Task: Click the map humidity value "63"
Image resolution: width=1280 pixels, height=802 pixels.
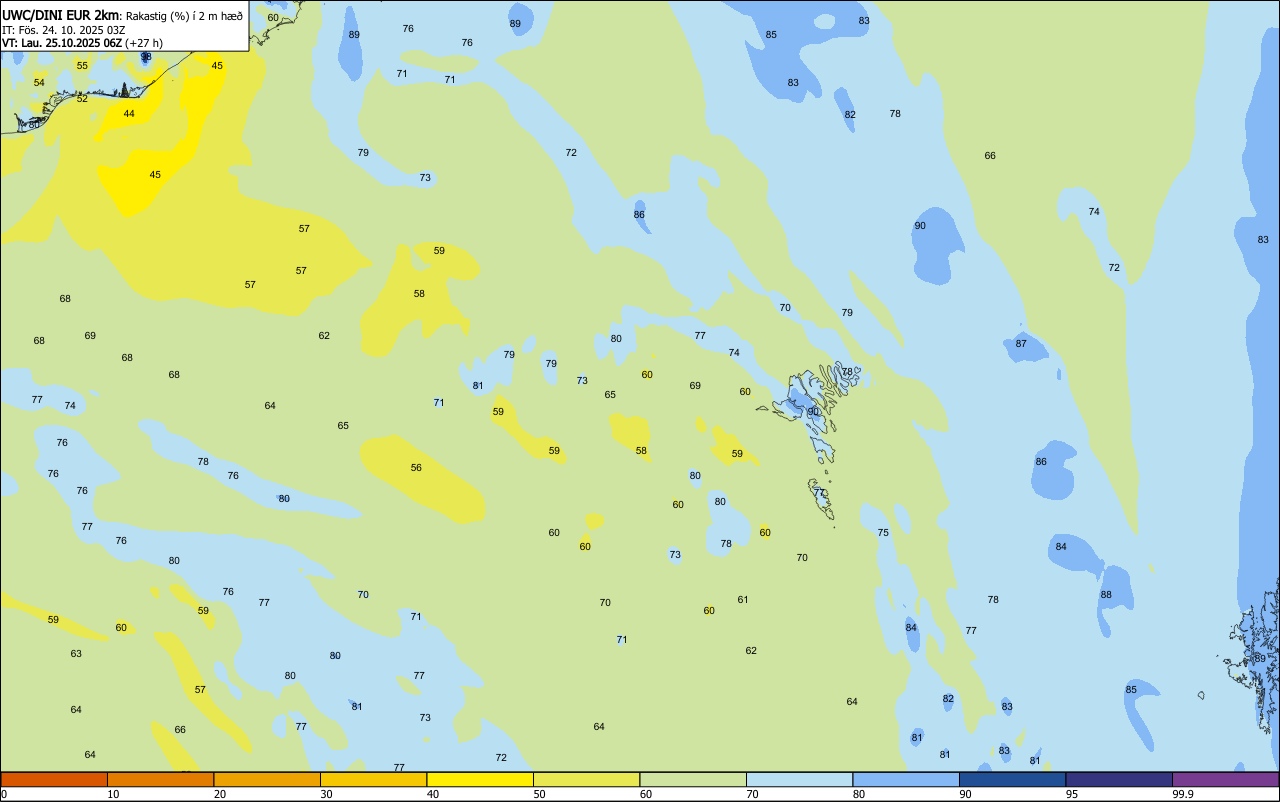Action: [x=76, y=653]
